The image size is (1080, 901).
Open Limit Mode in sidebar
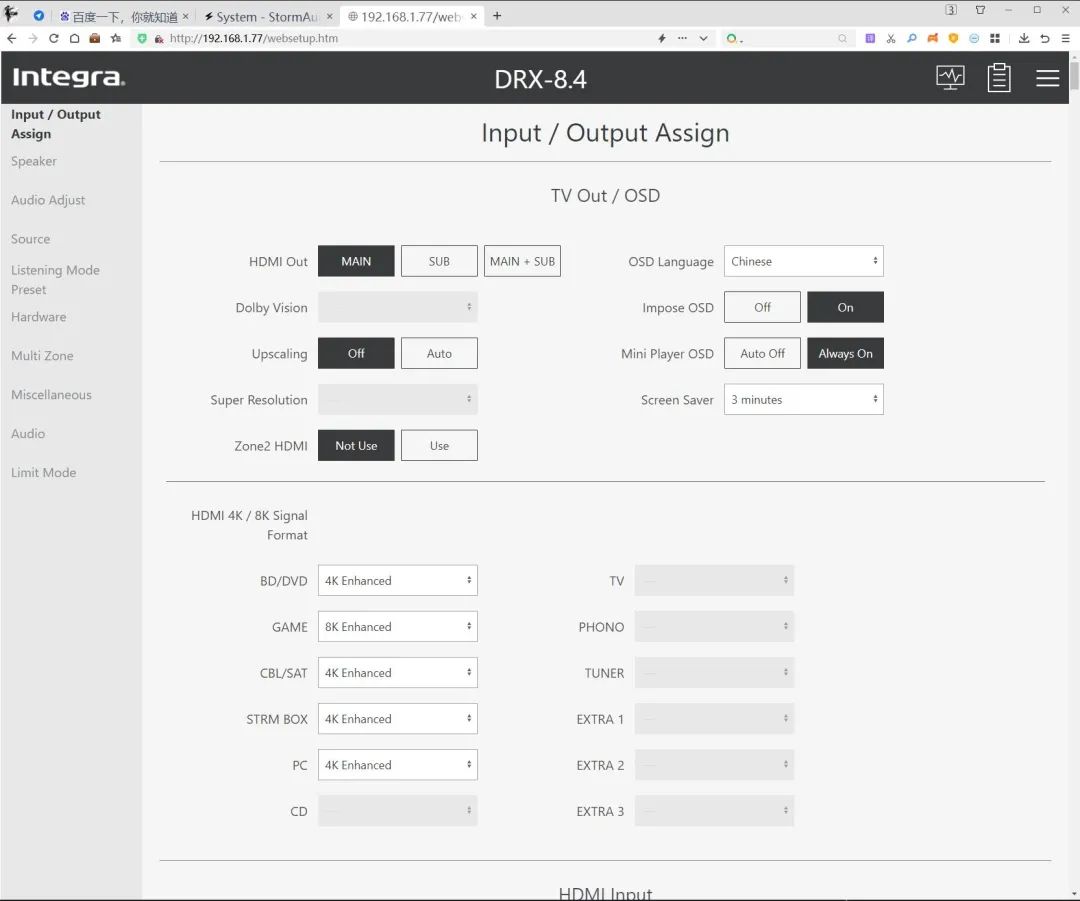pyautogui.click(x=43, y=473)
